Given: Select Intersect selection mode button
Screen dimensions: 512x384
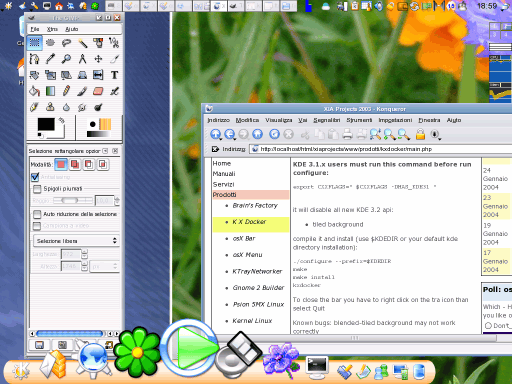Looking at the screenshot, I should click(103, 164).
